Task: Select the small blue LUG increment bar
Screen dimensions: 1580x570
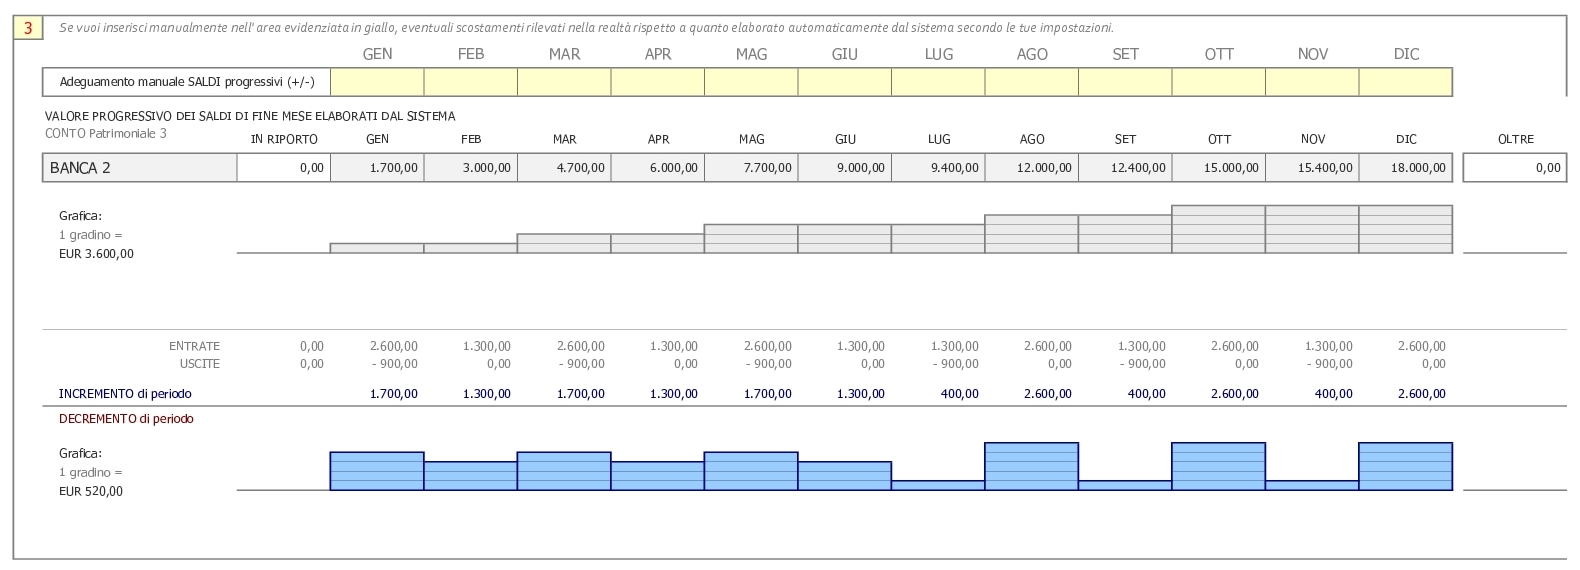Action: (x=938, y=485)
